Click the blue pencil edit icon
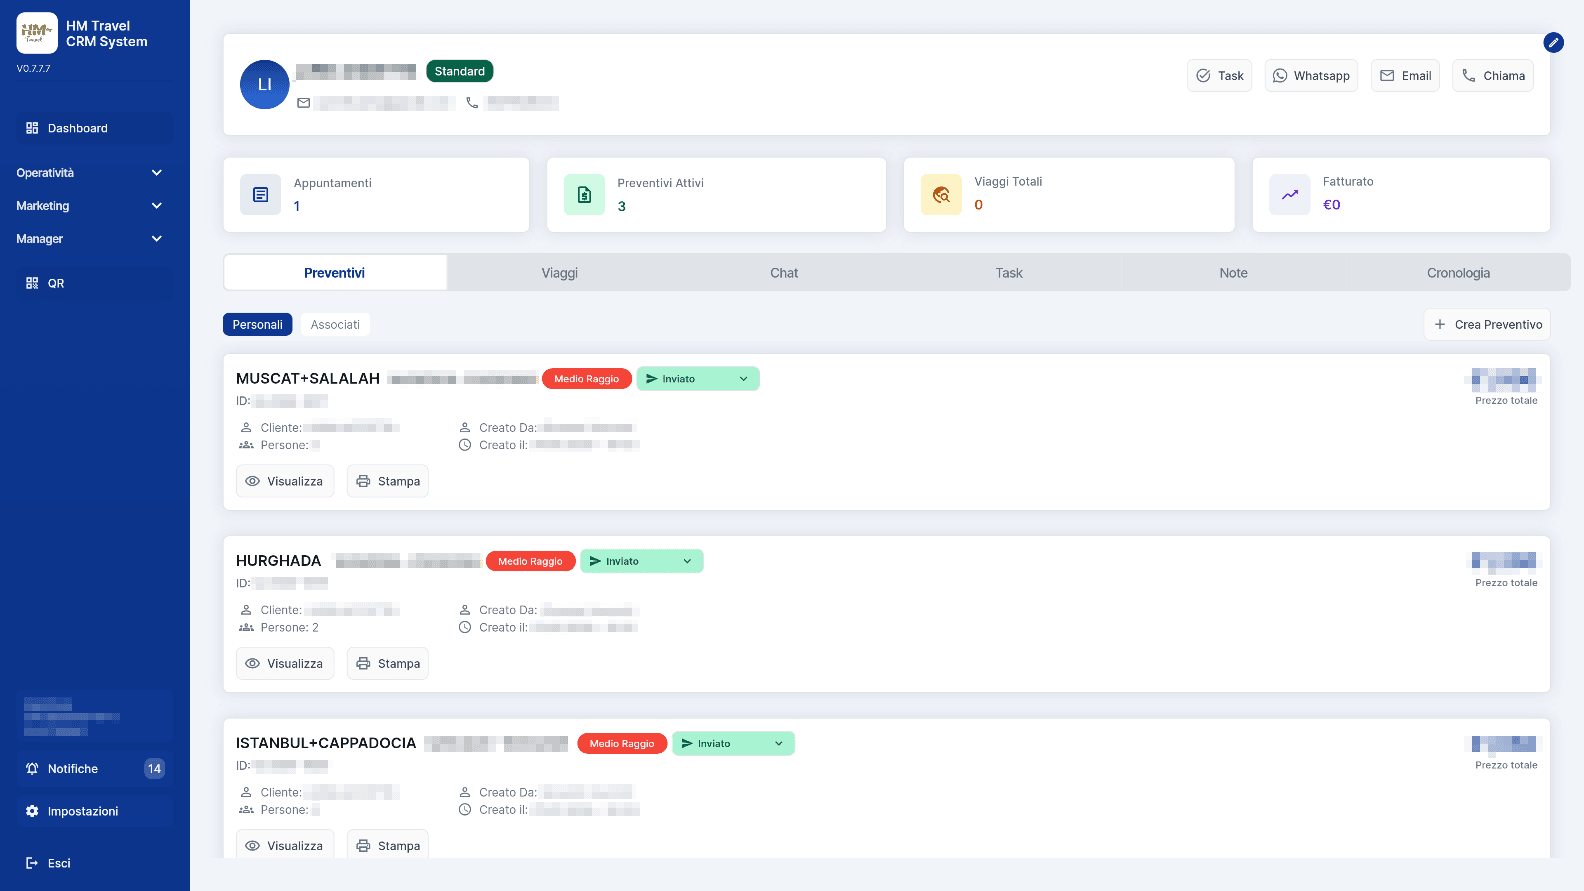Screen dimensions: 1584x891 point(1553,42)
